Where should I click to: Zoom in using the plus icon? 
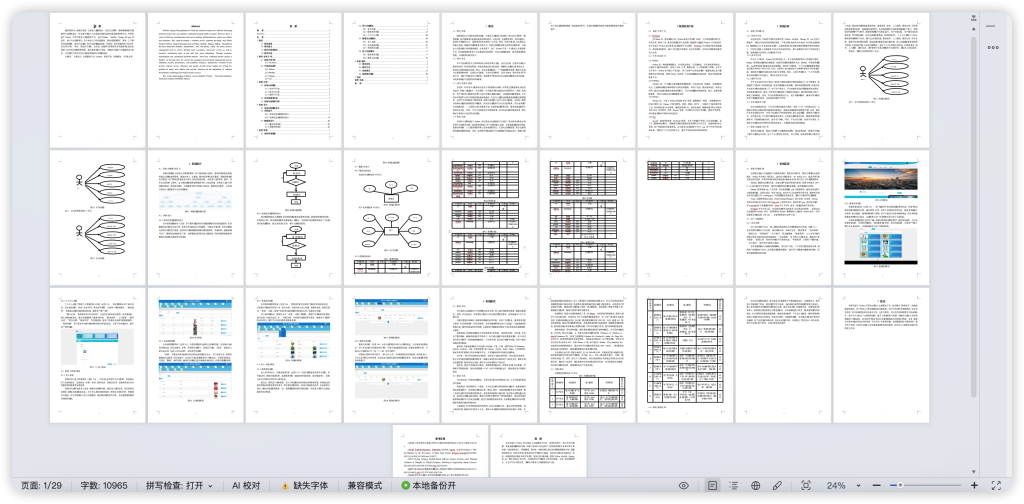coord(974,486)
